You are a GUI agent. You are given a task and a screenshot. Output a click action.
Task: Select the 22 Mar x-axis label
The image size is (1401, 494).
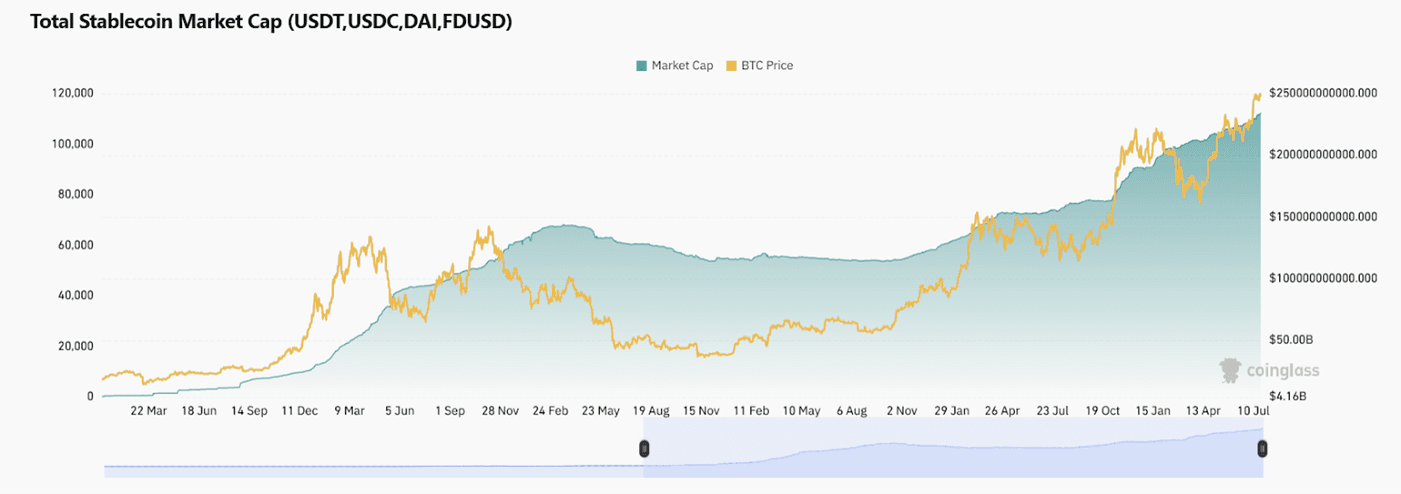tap(149, 411)
